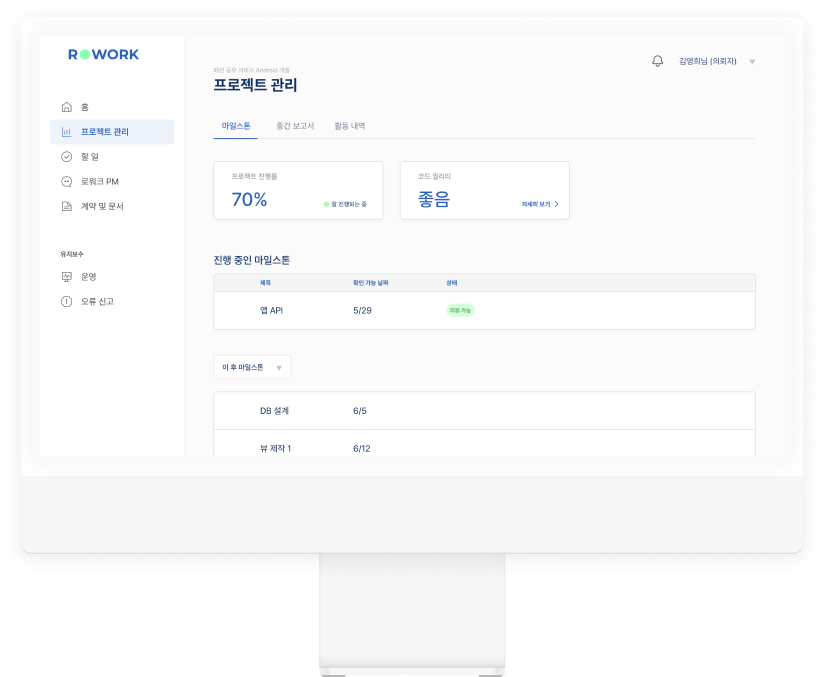Image resolution: width=825 pixels, height=677 pixels.
Task: Open notifications via the bell icon
Action: click(x=658, y=61)
